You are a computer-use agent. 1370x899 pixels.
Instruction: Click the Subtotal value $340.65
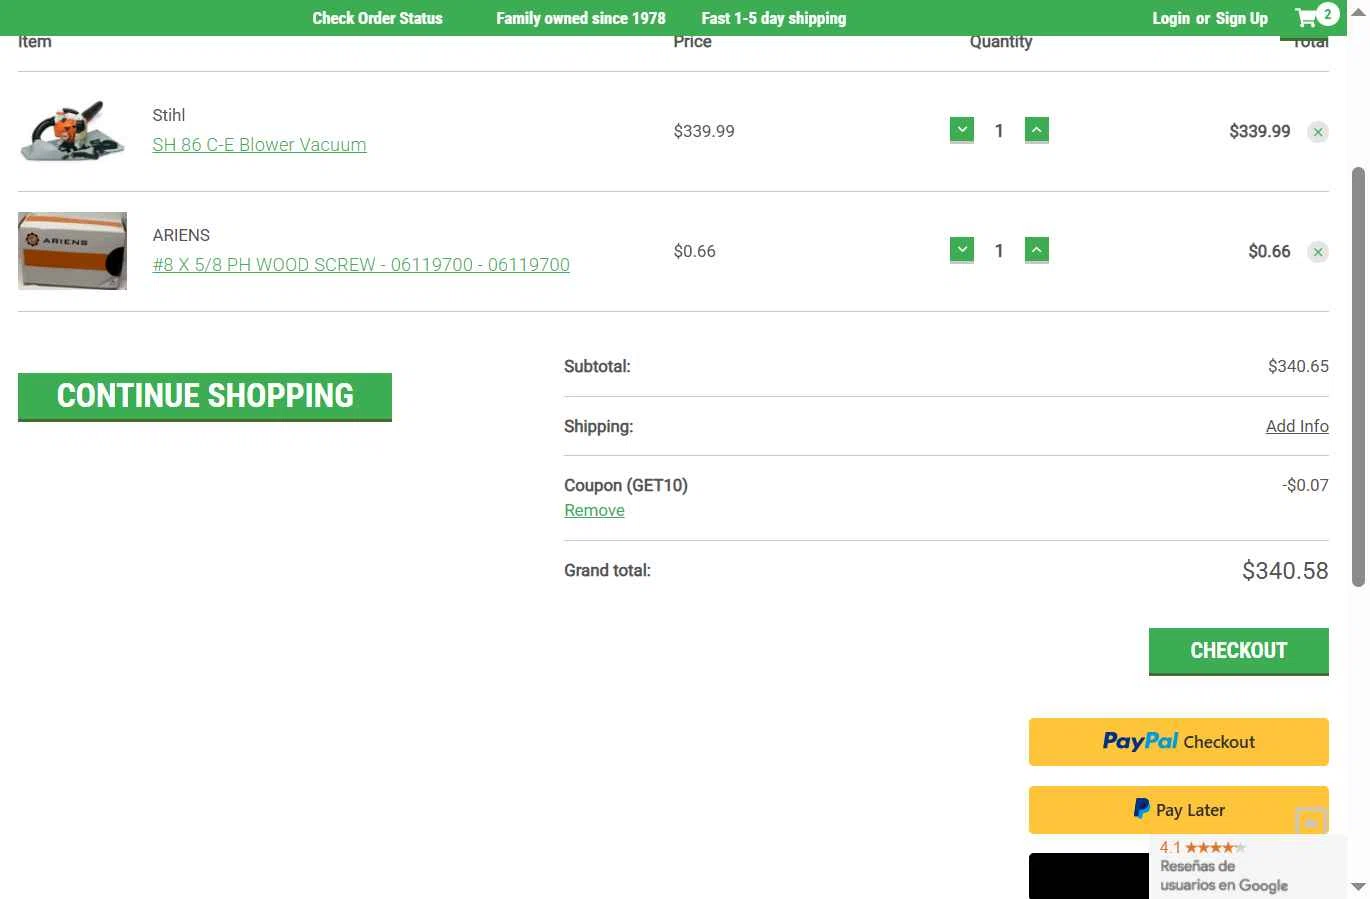pos(1298,366)
